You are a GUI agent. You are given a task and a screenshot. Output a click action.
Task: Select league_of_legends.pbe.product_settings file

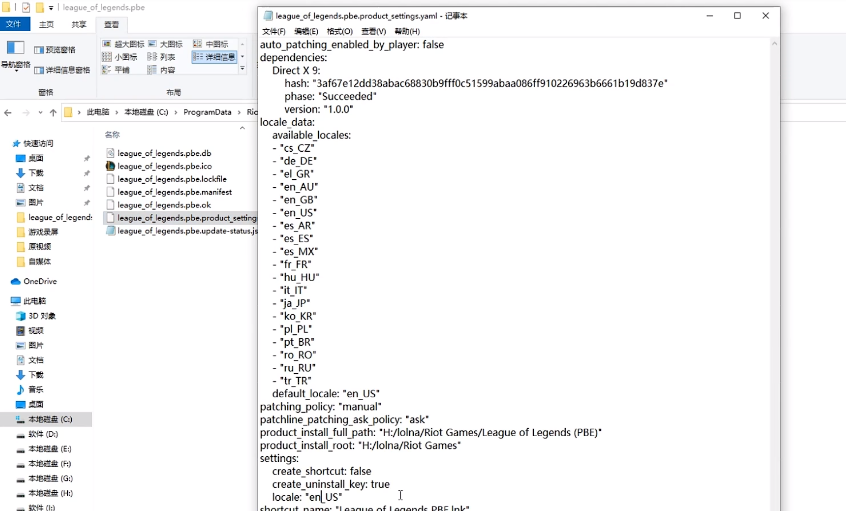coord(181,218)
